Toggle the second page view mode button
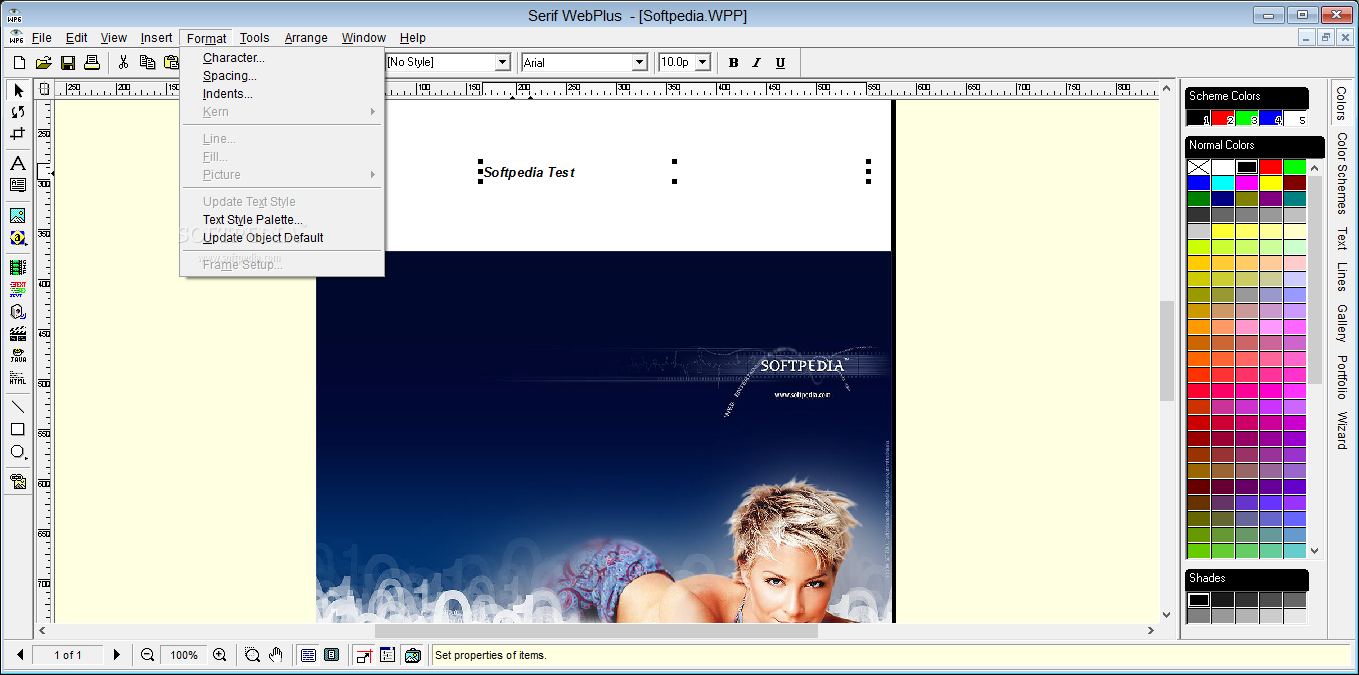This screenshot has height=675, width=1359. pyautogui.click(x=331, y=655)
